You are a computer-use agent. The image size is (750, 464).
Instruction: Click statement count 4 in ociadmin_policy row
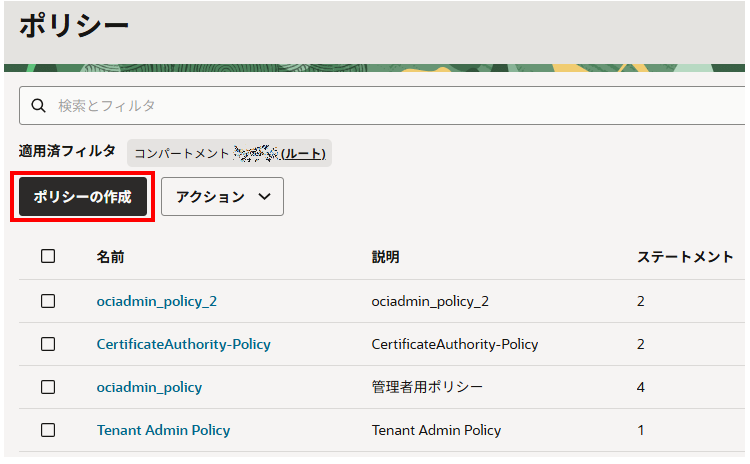click(x=641, y=387)
